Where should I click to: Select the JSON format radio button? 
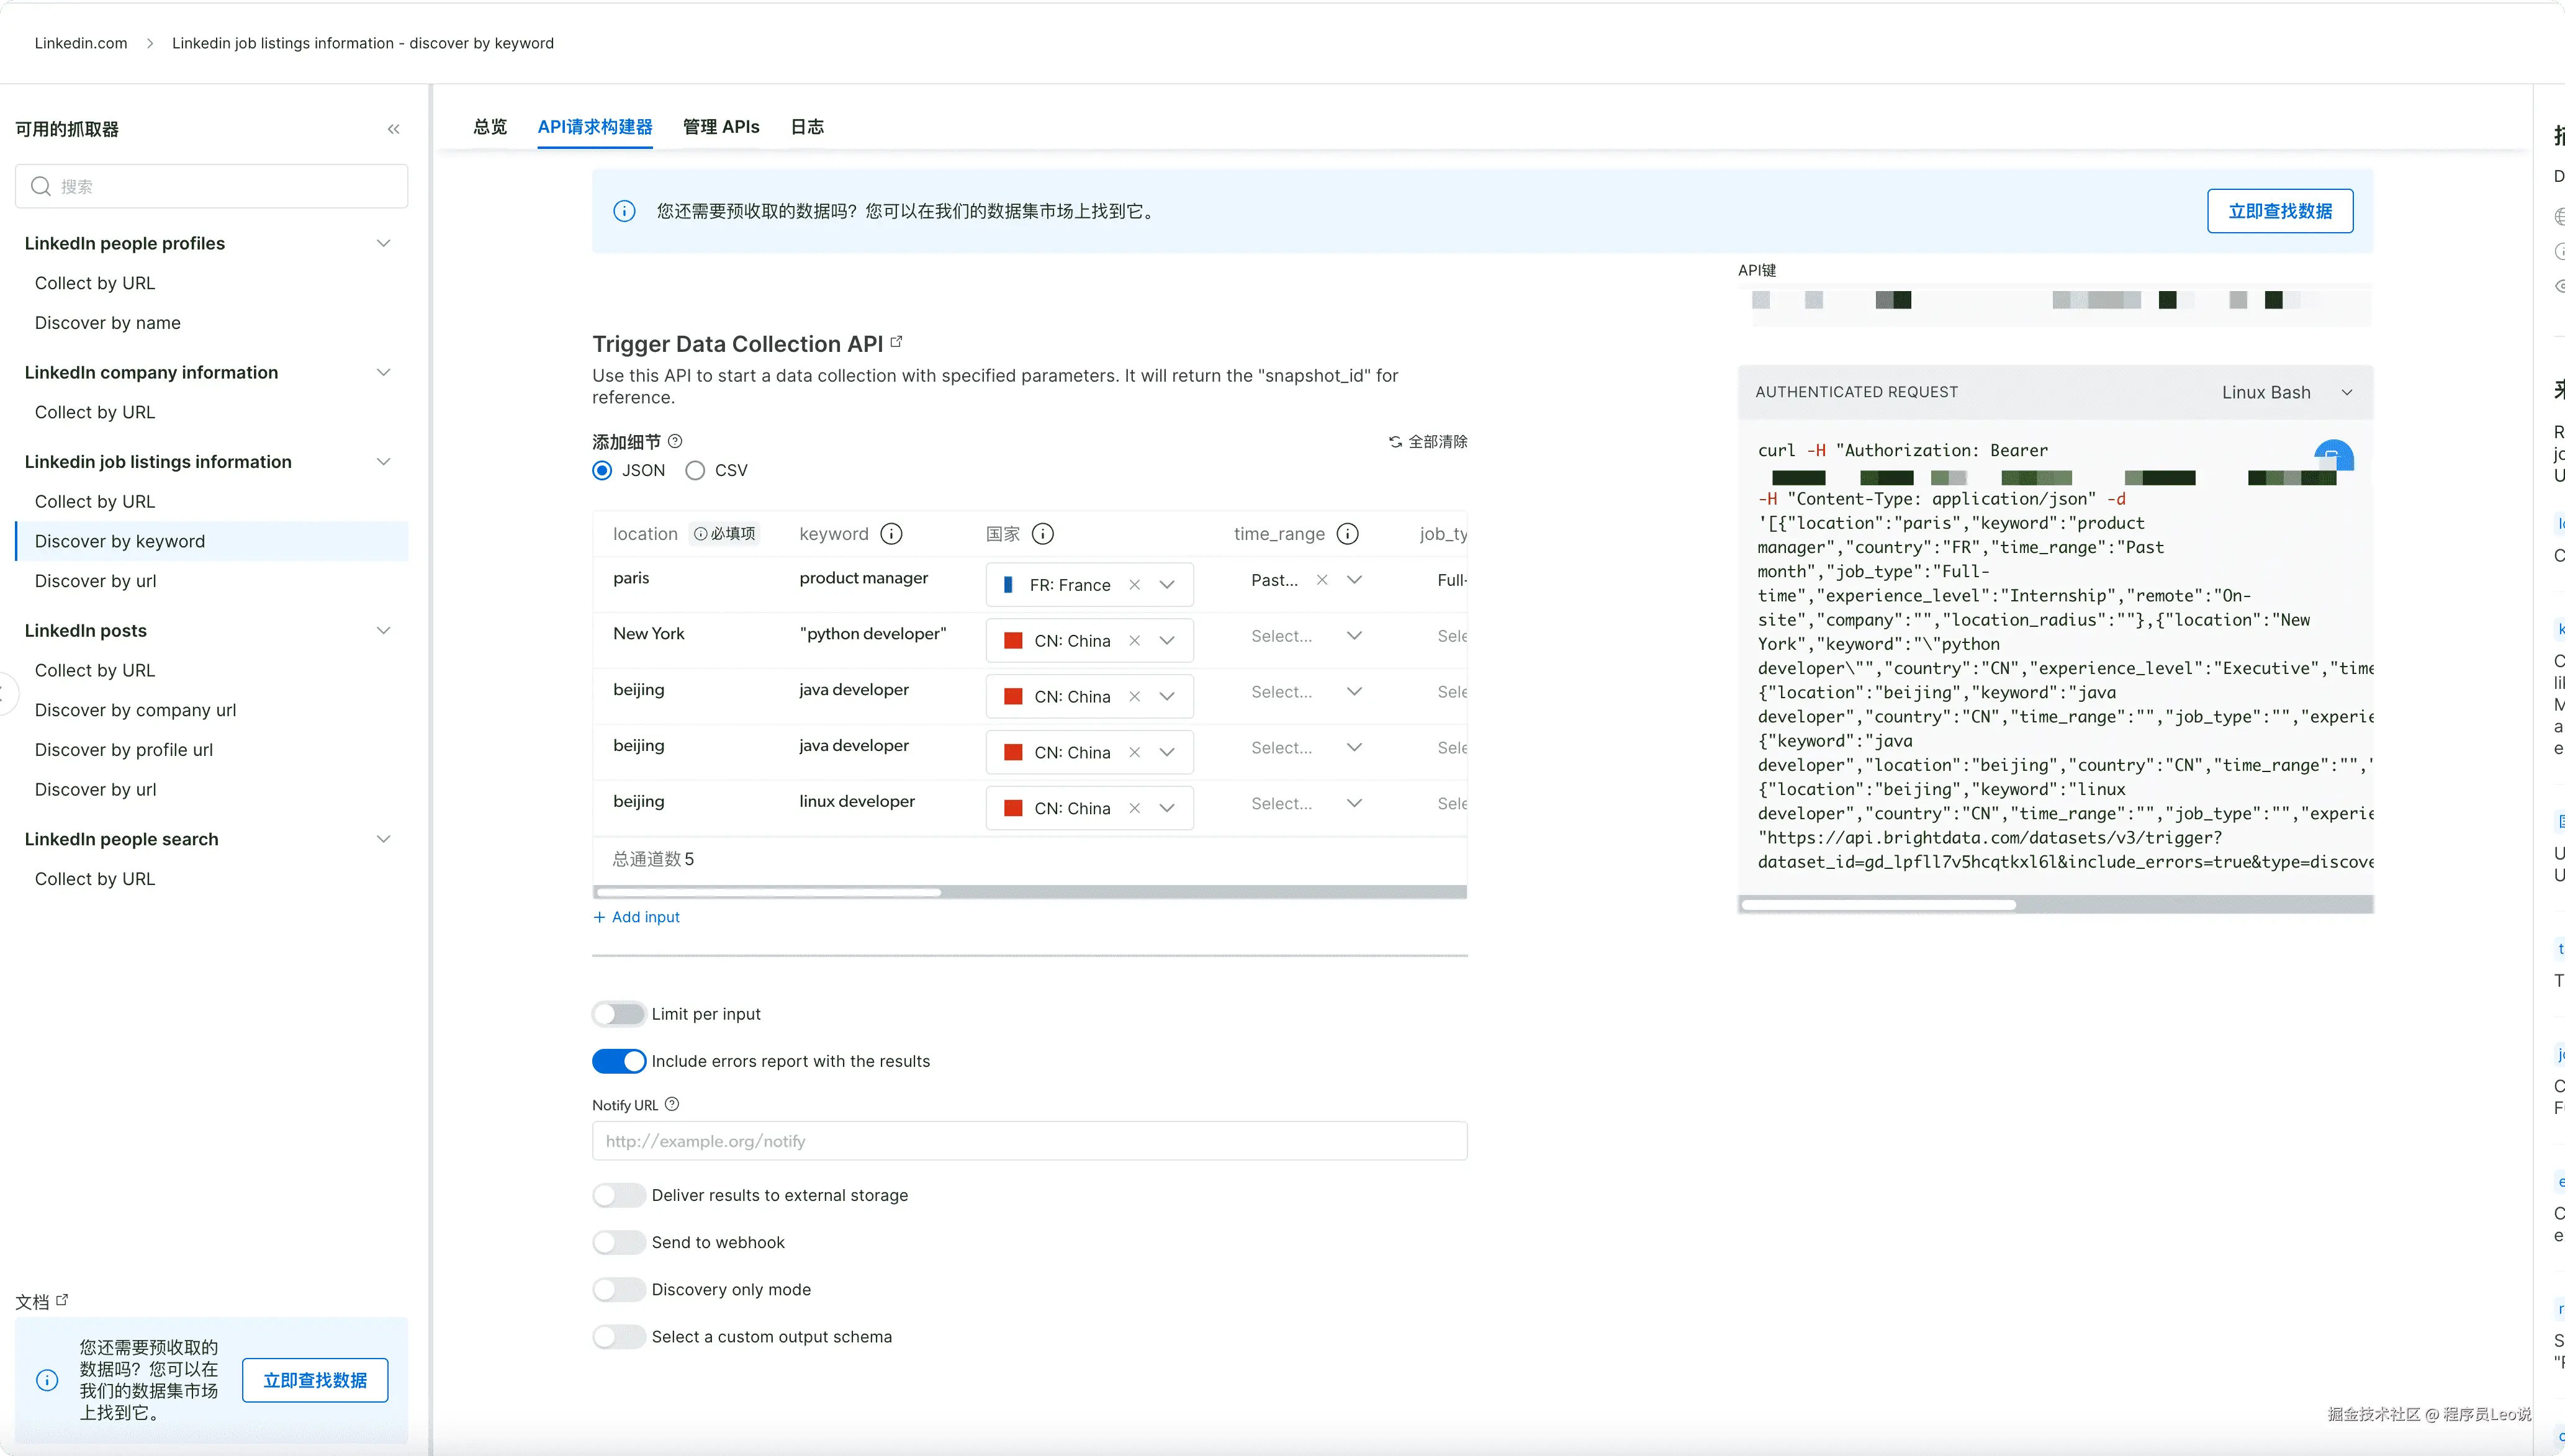pyautogui.click(x=602, y=471)
